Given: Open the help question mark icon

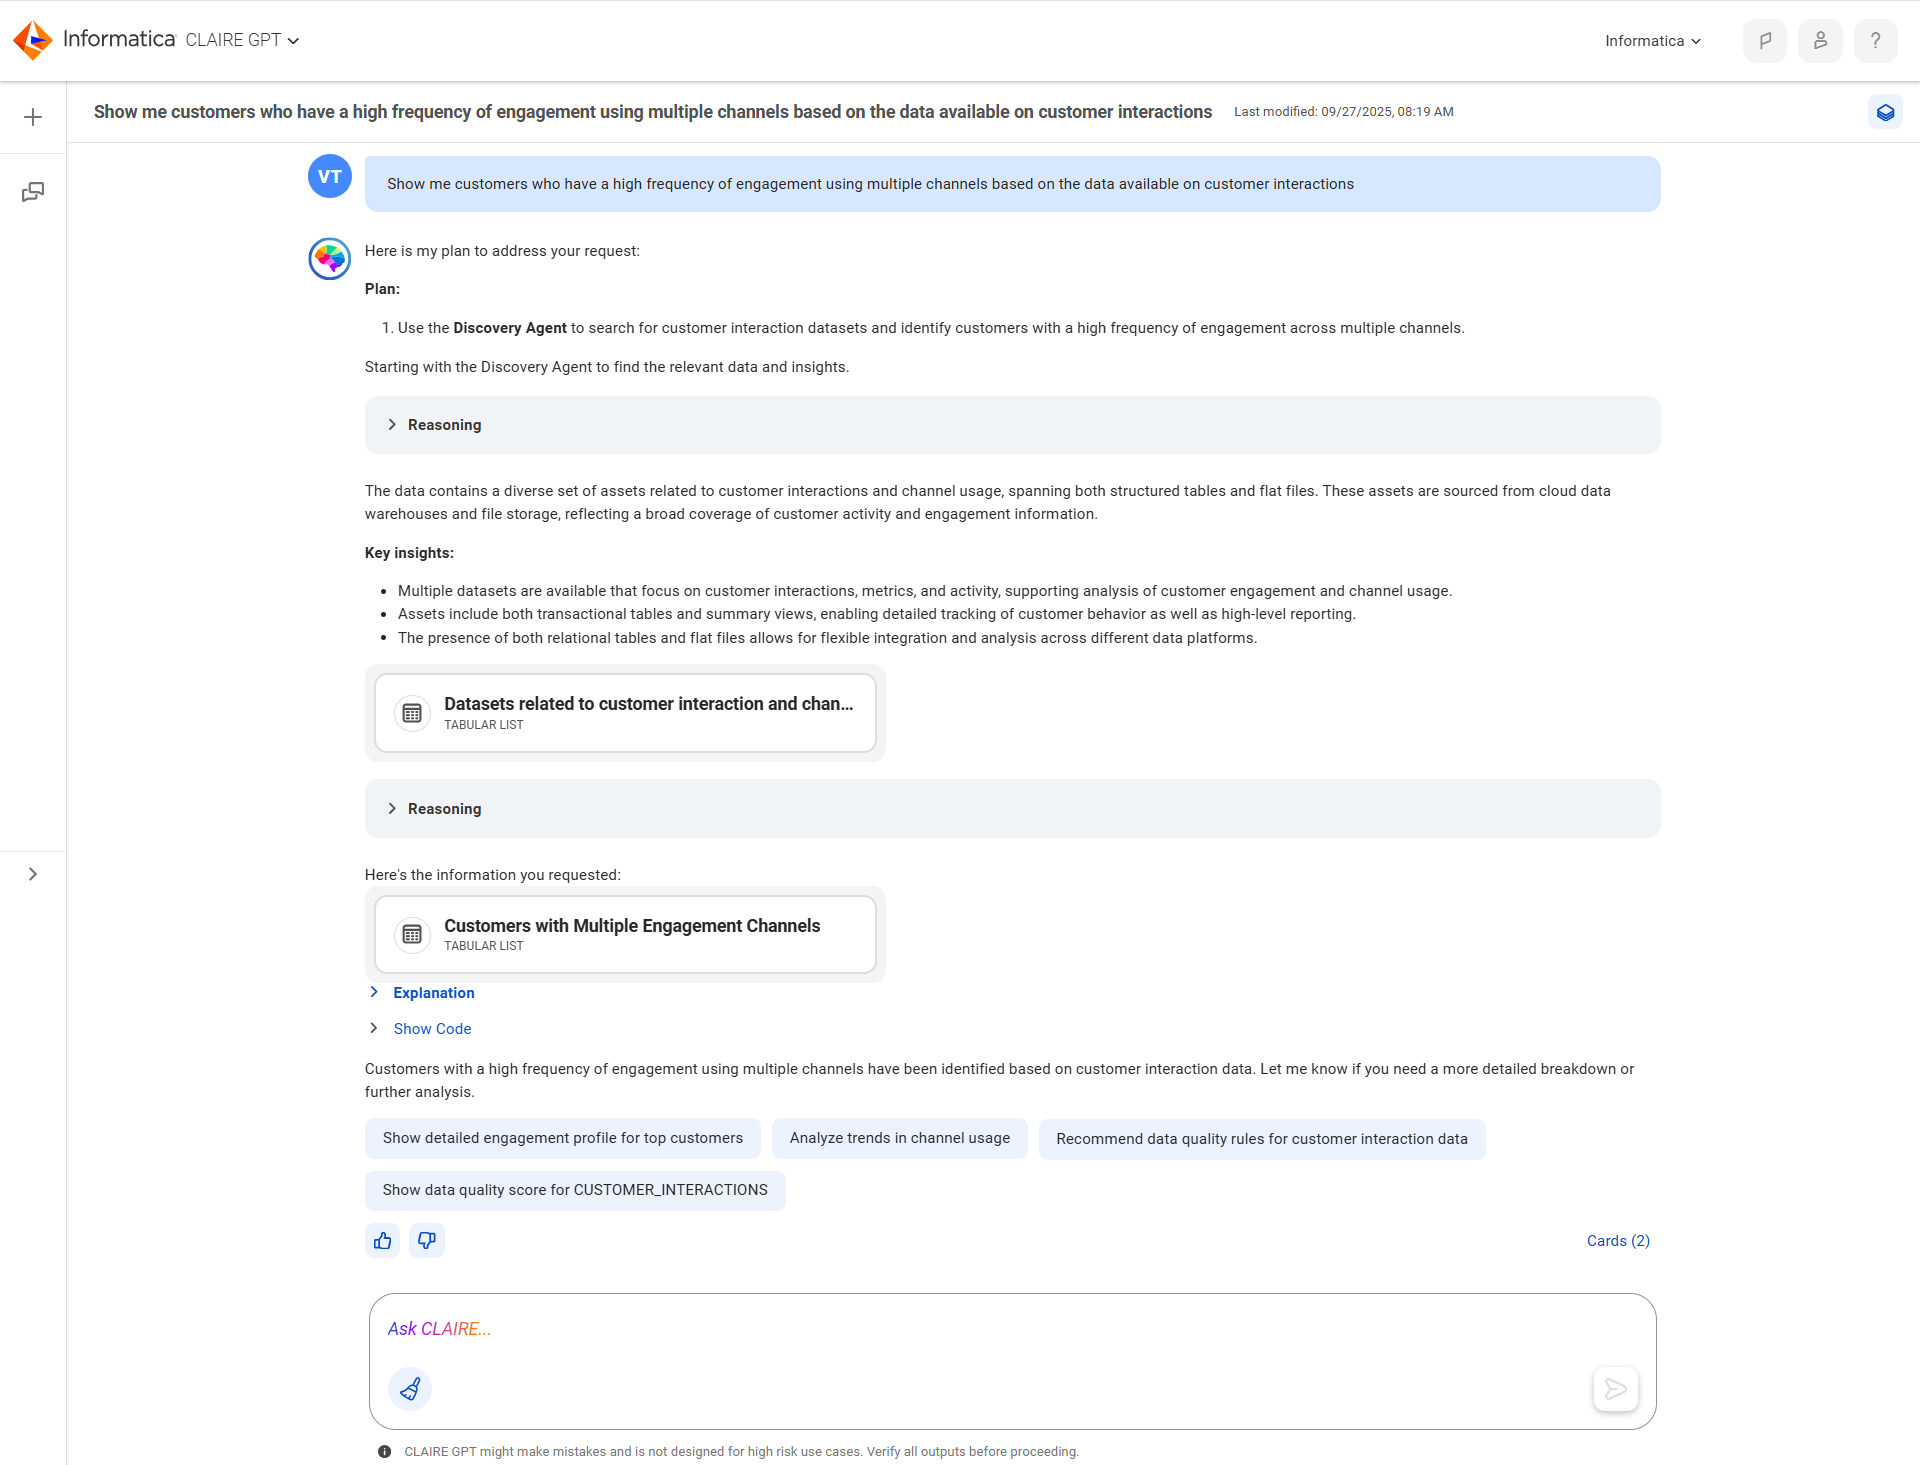Looking at the screenshot, I should [x=1875, y=41].
